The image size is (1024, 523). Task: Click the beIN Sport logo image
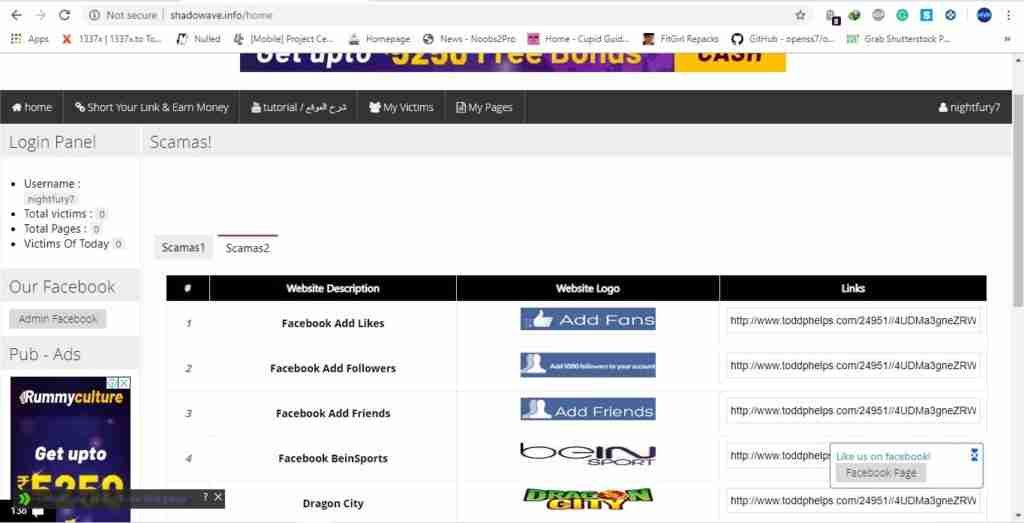click(588, 454)
